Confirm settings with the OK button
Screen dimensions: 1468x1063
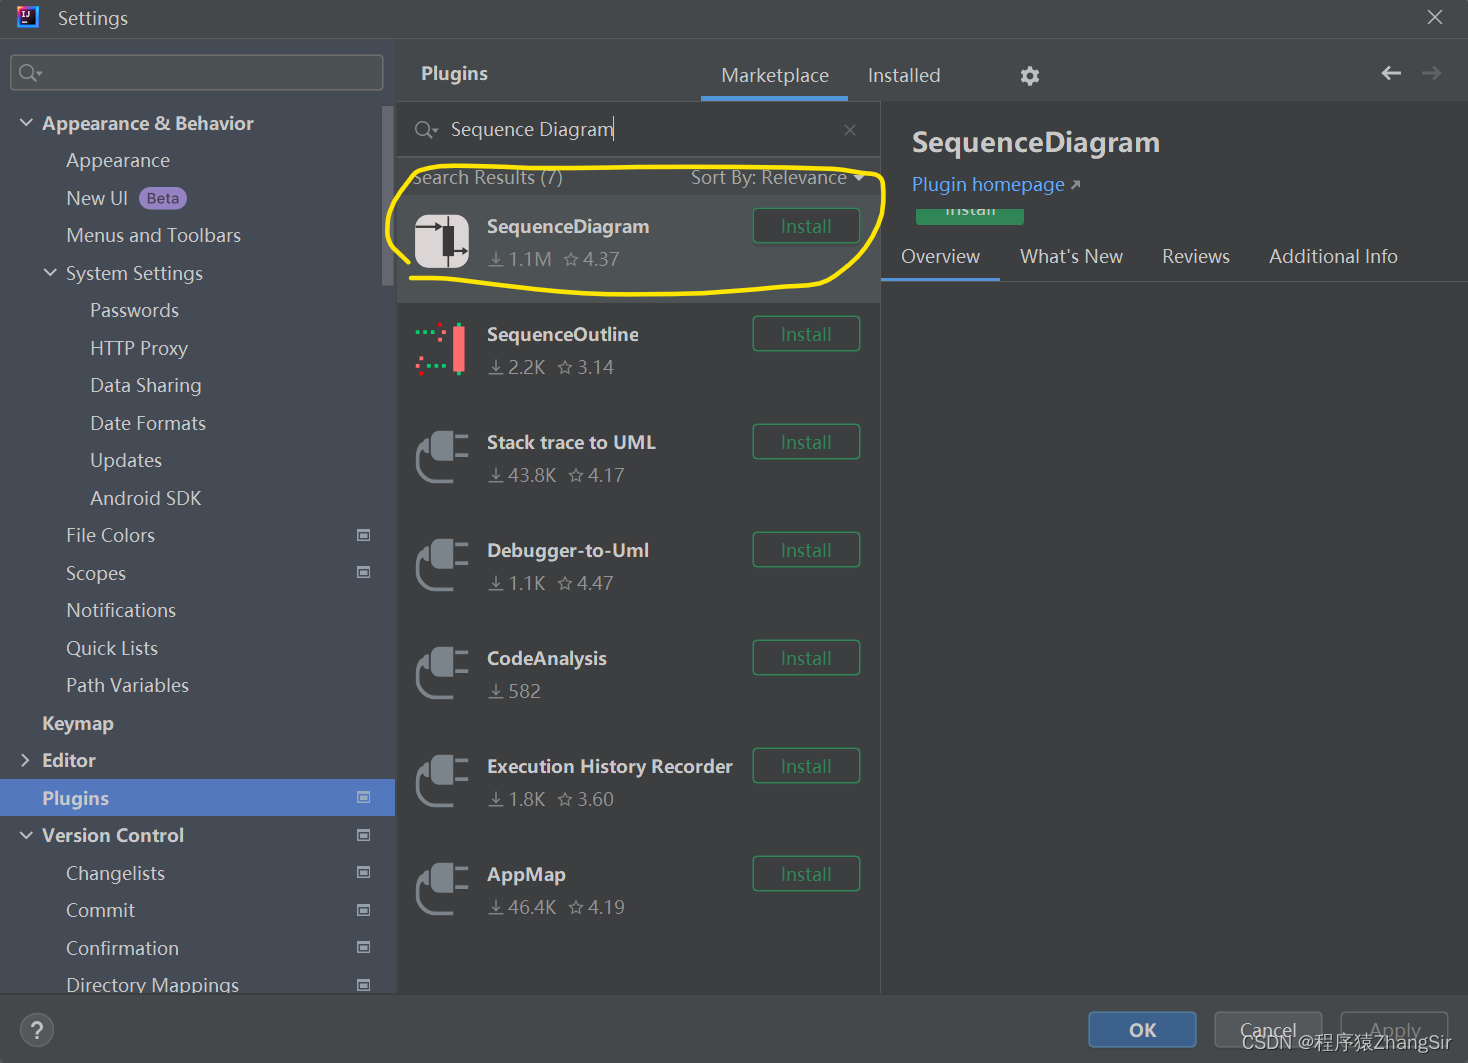tap(1142, 1030)
